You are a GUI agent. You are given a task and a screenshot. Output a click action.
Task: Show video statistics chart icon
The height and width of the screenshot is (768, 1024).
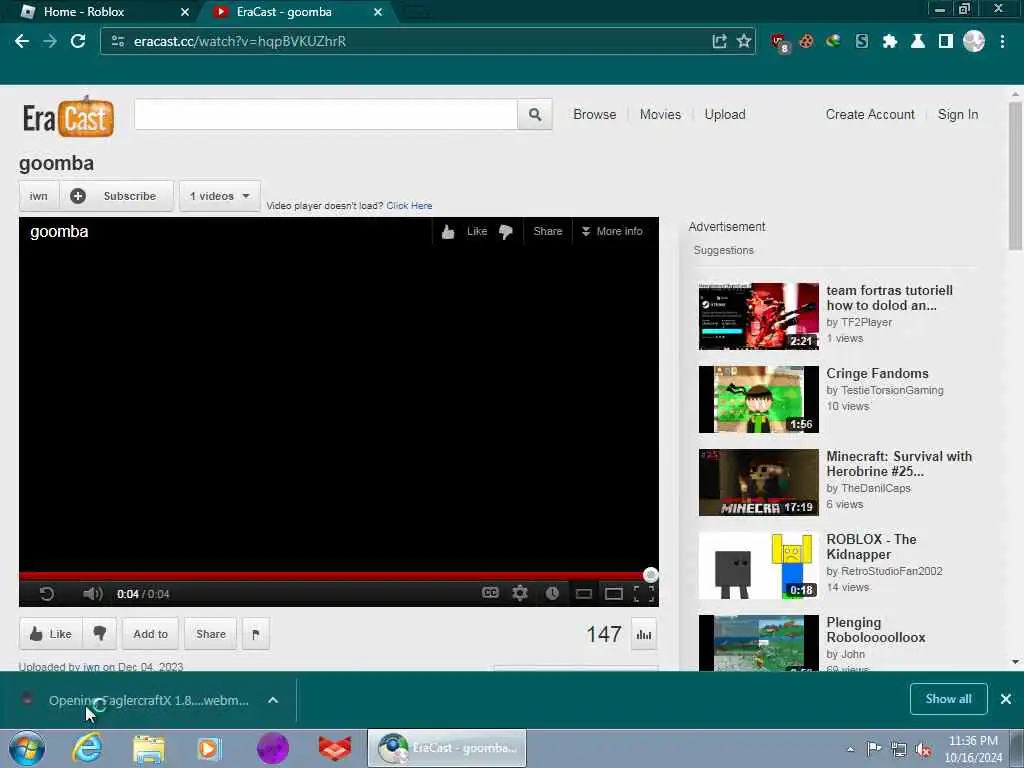[x=644, y=634]
